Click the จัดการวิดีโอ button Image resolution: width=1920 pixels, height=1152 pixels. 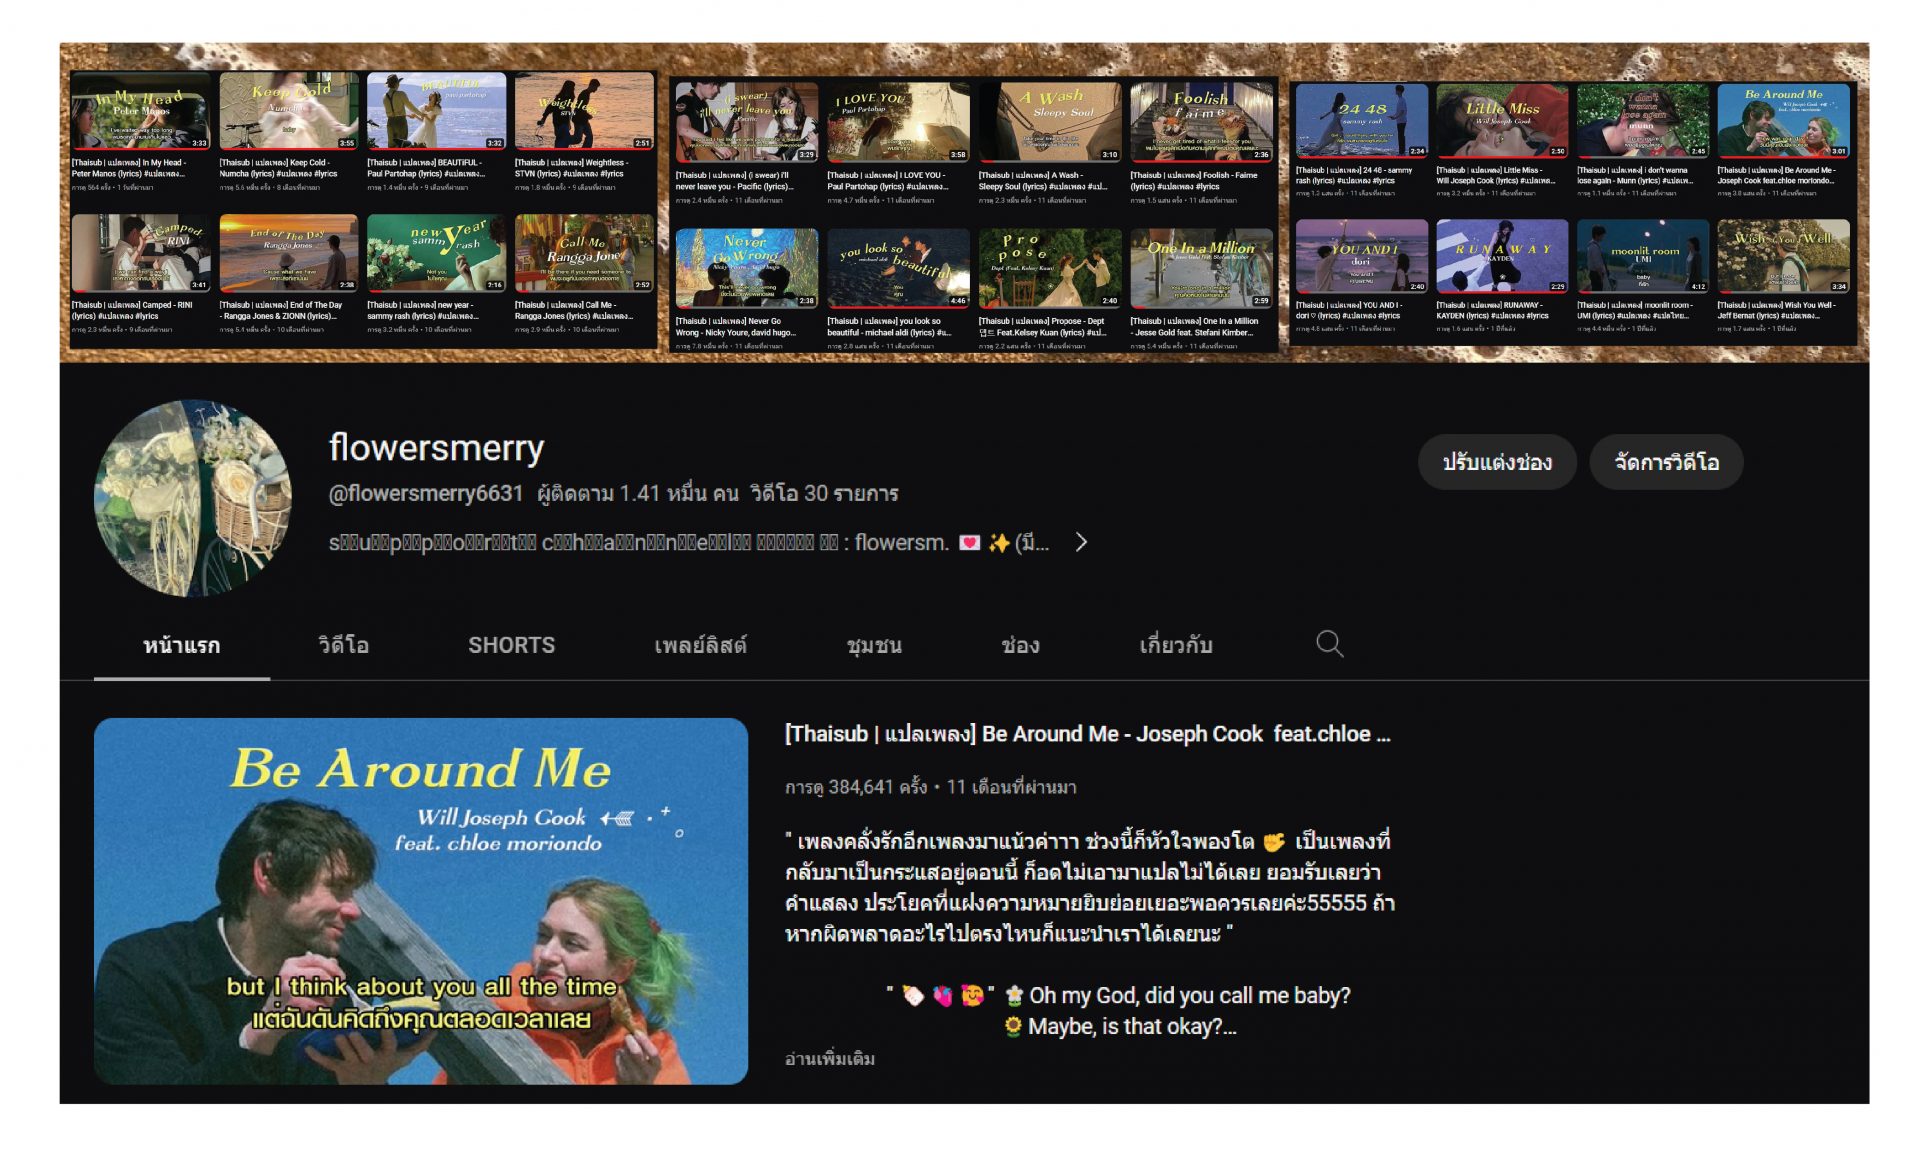pyautogui.click(x=1666, y=462)
